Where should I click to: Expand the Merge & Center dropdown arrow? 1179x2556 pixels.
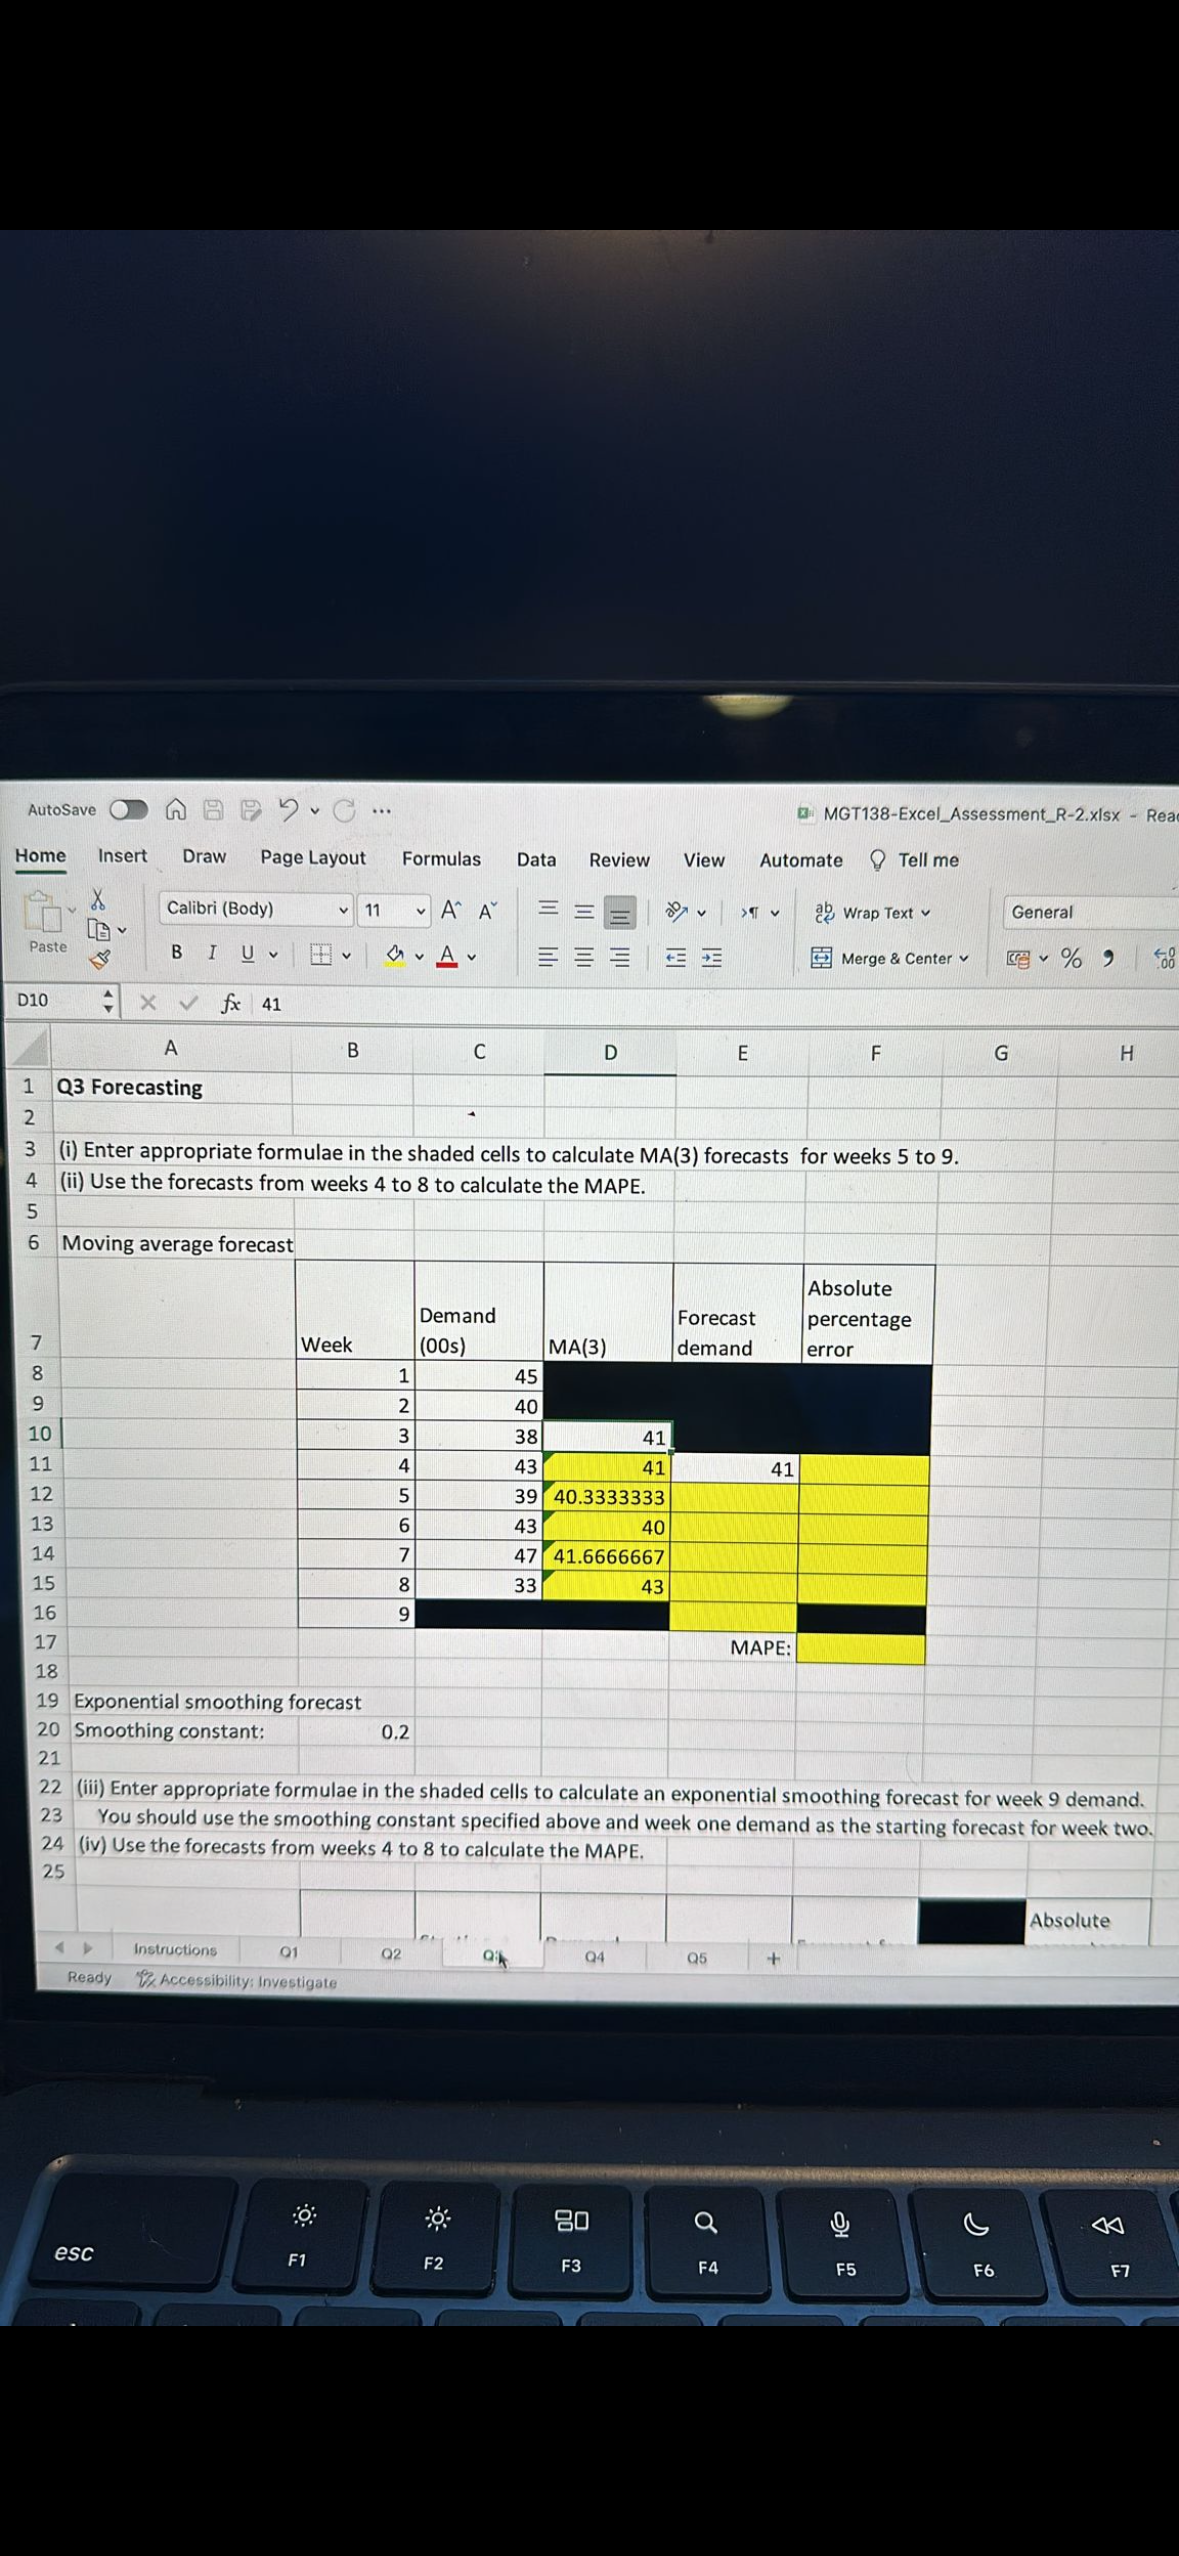[x=964, y=958]
